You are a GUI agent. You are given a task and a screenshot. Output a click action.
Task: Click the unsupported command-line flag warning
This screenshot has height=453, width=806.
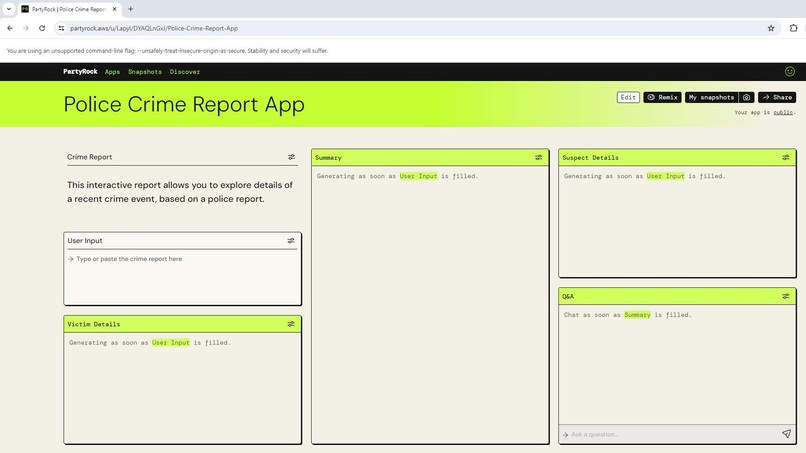pyautogui.click(x=168, y=51)
